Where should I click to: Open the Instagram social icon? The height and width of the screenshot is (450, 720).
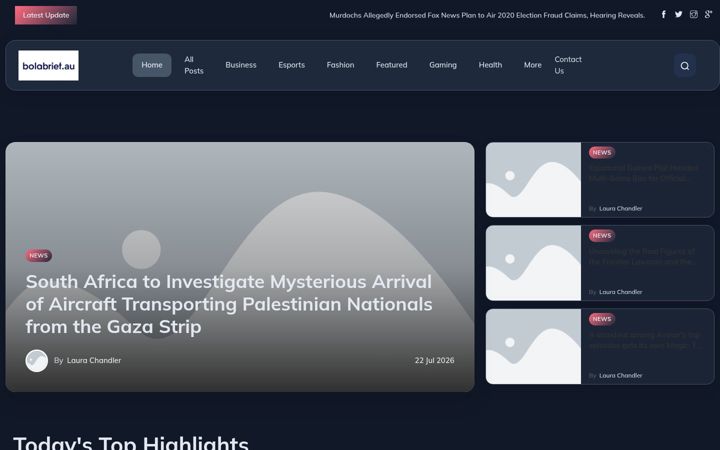click(x=693, y=15)
